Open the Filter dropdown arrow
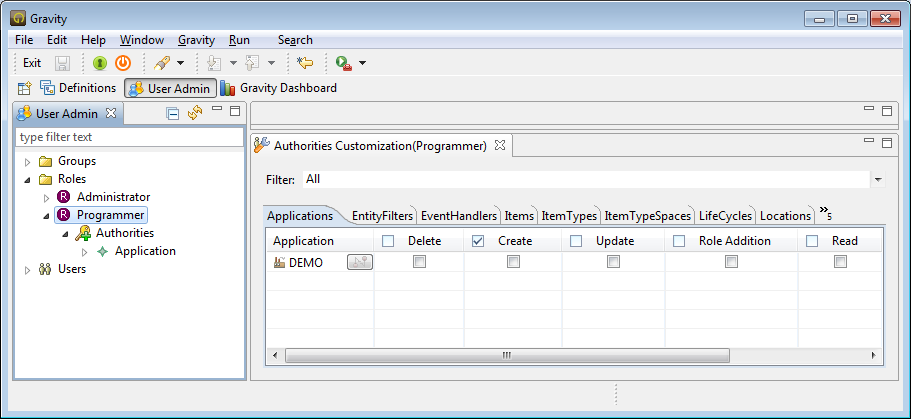This screenshot has height=419, width=911. point(878,180)
